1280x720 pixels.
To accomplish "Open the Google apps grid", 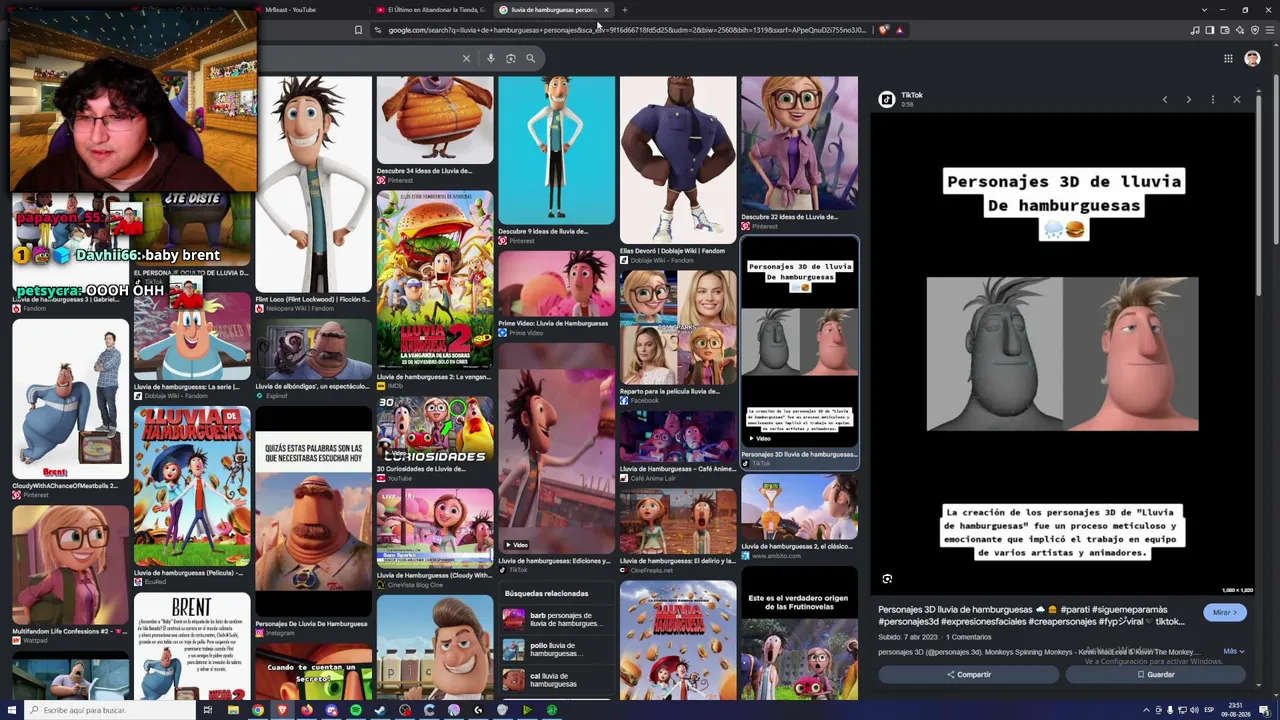I will point(1228,58).
